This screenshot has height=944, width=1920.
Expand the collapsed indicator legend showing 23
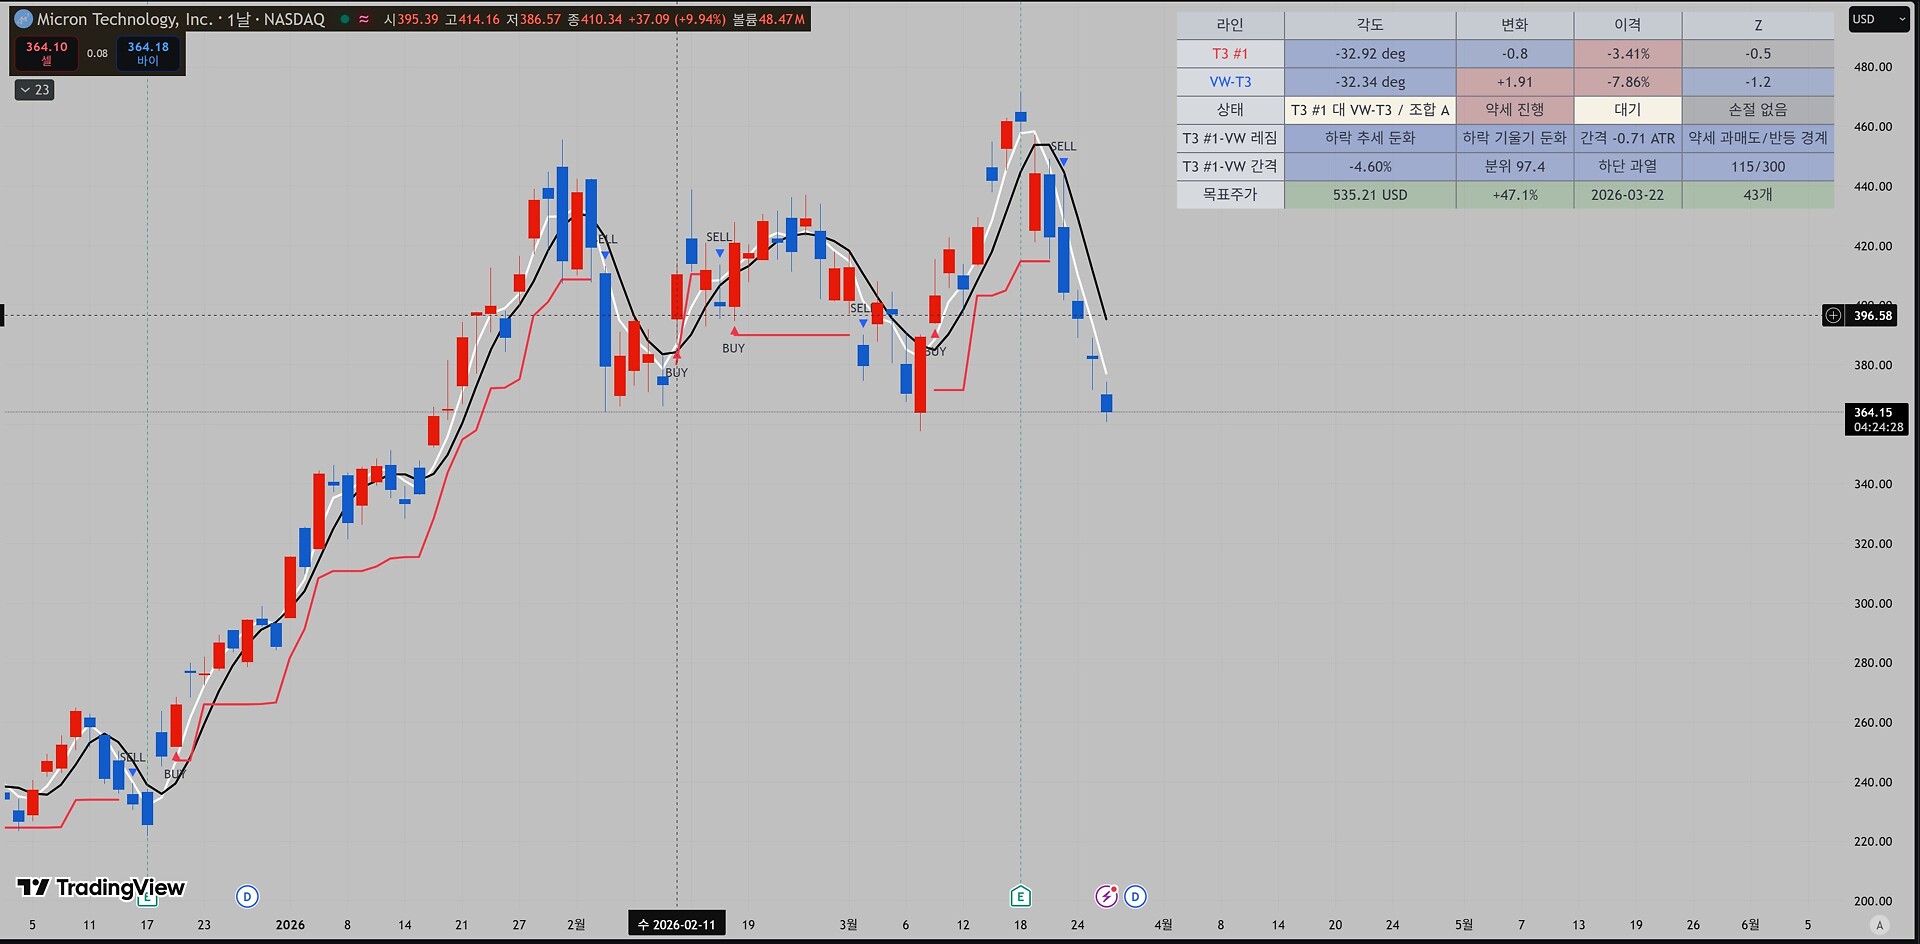click(x=35, y=90)
